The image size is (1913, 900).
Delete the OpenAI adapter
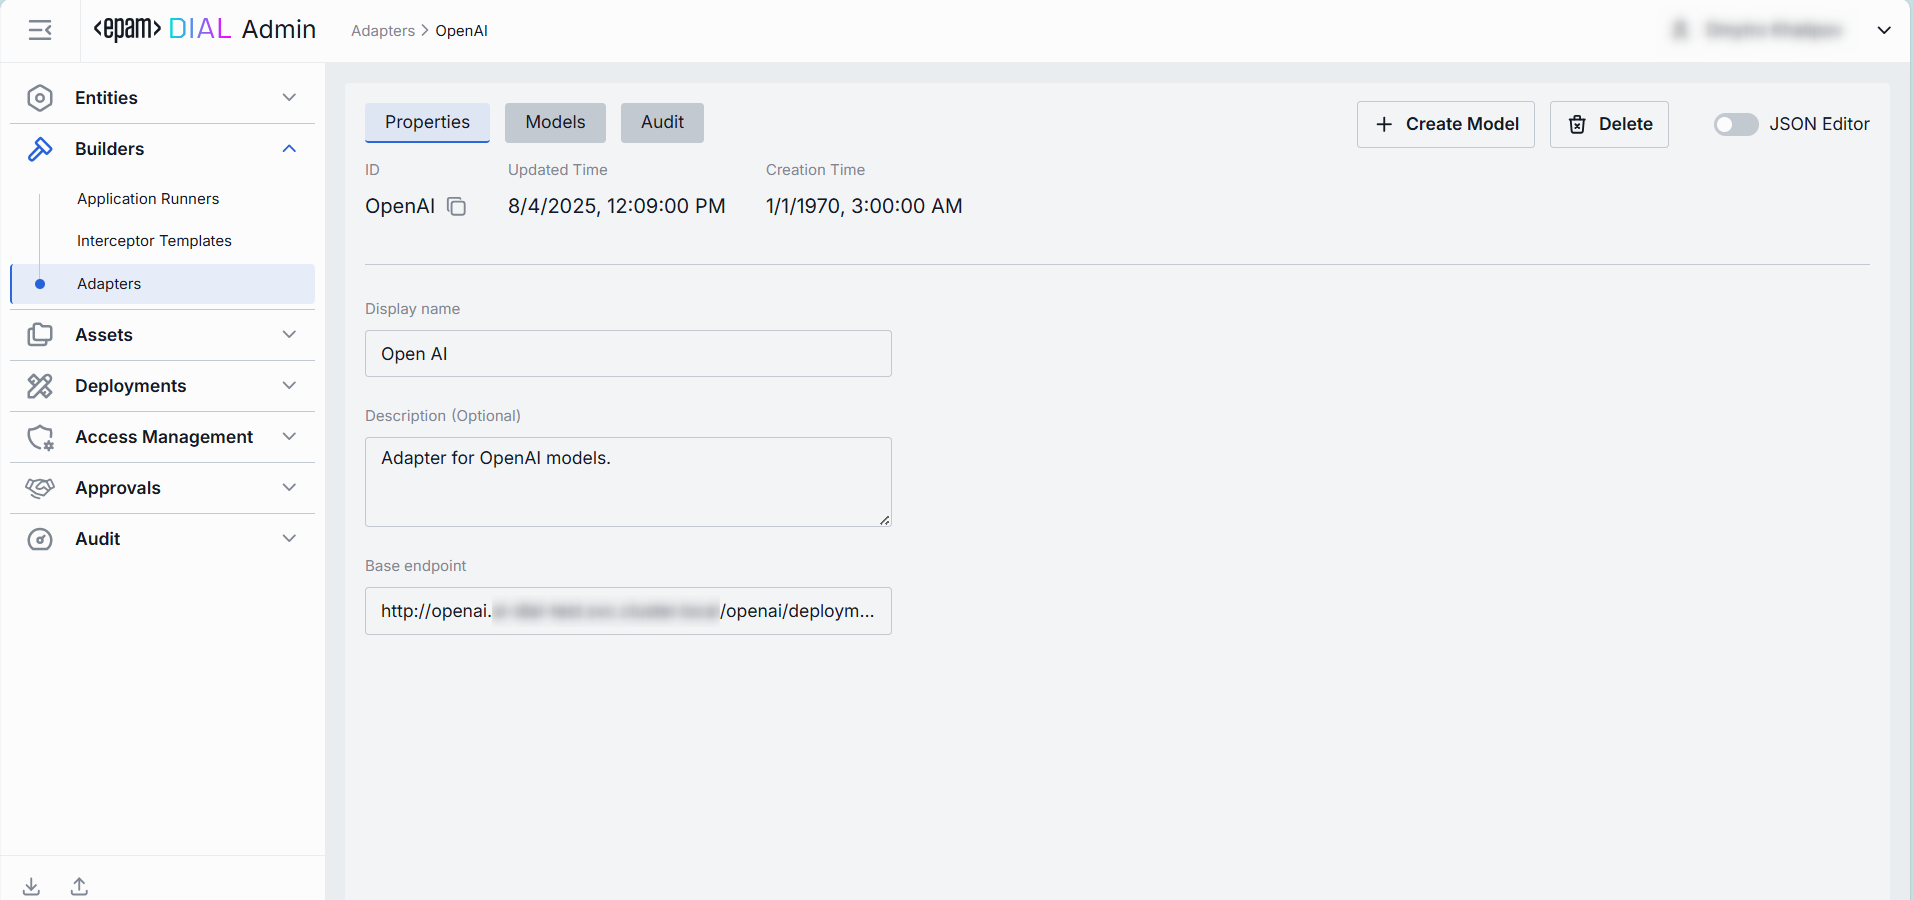click(1609, 124)
